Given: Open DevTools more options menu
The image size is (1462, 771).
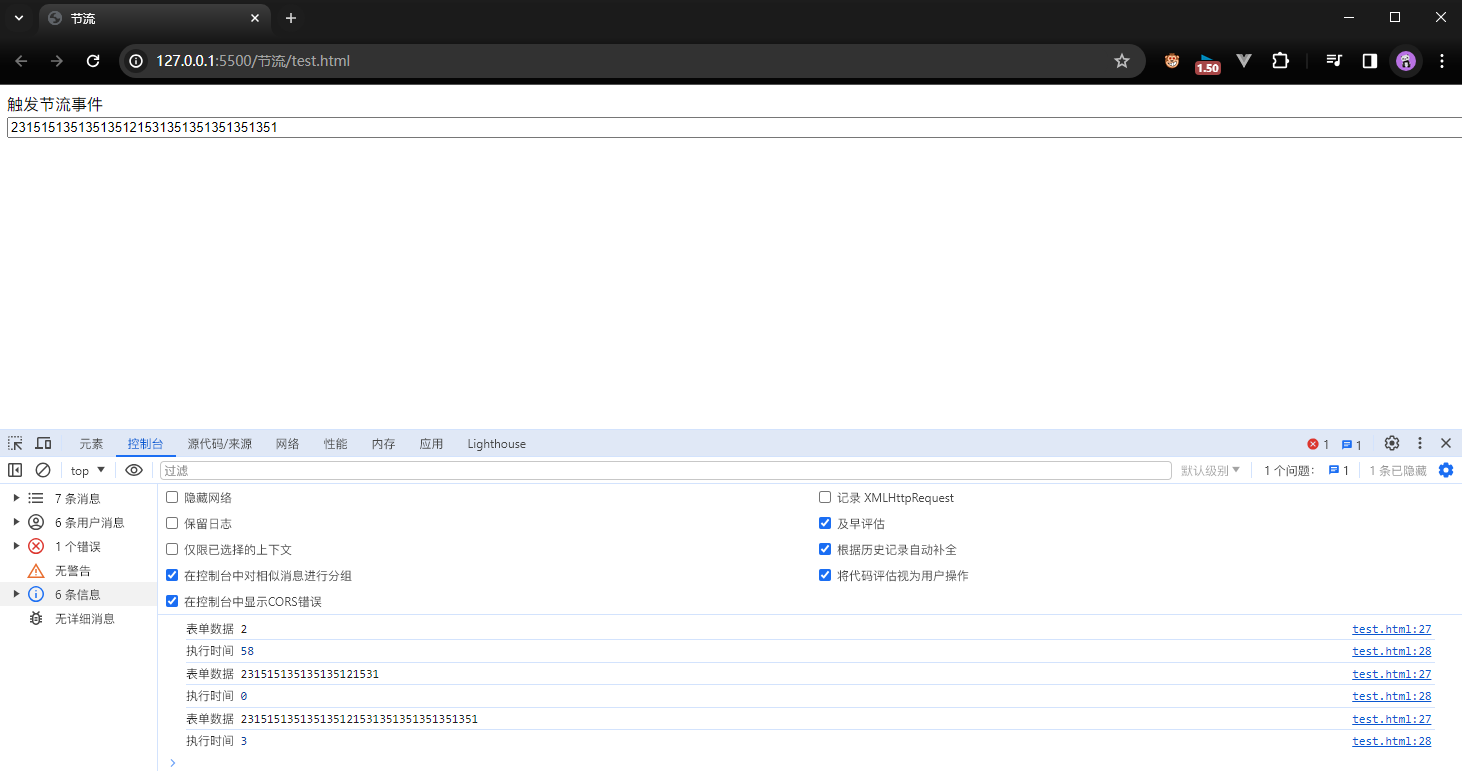Looking at the screenshot, I should click(1419, 443).
